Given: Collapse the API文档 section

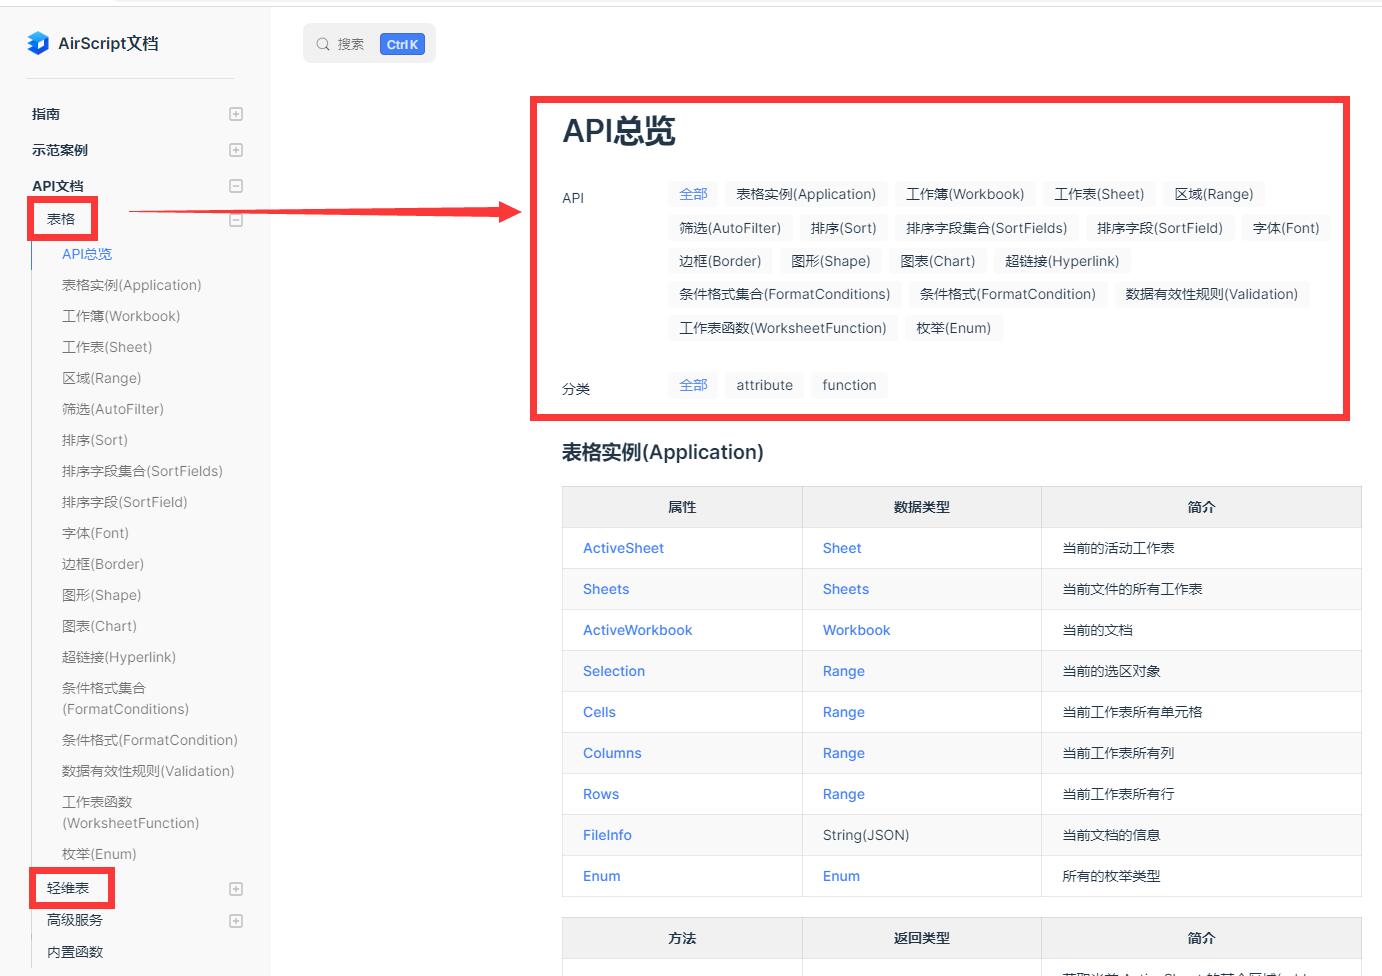Looking at the screenshot, I should pyautogui.click(x=236, y=186).
